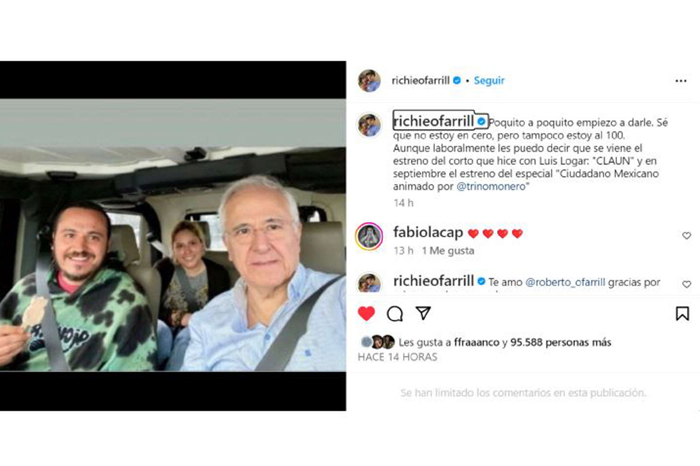View '1 Me gusta' on fabiolacap comment
This screenshot has height=466, width=700.
pyautogui.click(x=448, y=251)
